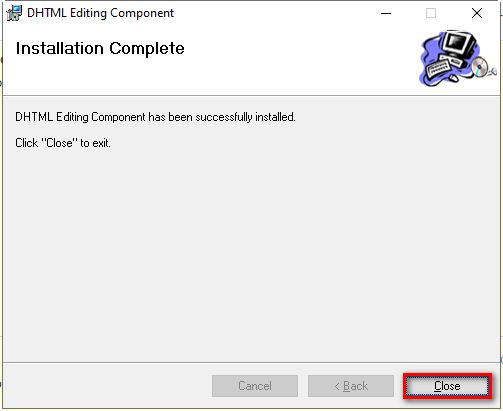
Task: Open the installer icon system menu in title bar
Action: pyautogui.click(x=14, y=13)
